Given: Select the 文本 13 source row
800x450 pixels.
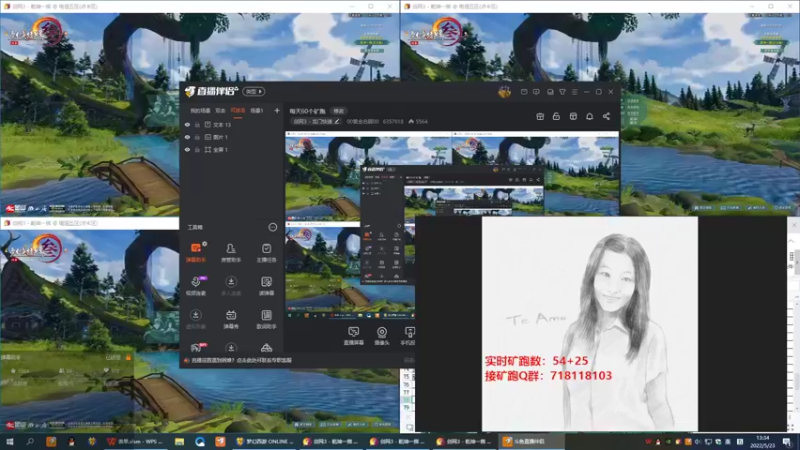Looking at the screenshot, I should [x=232, y=124].
